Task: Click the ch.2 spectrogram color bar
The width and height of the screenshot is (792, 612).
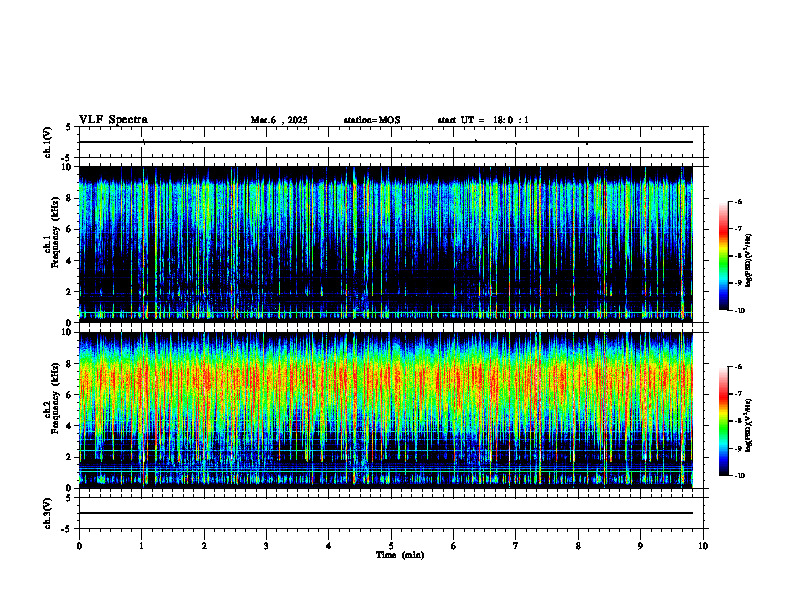Action: tap(723, 421)
